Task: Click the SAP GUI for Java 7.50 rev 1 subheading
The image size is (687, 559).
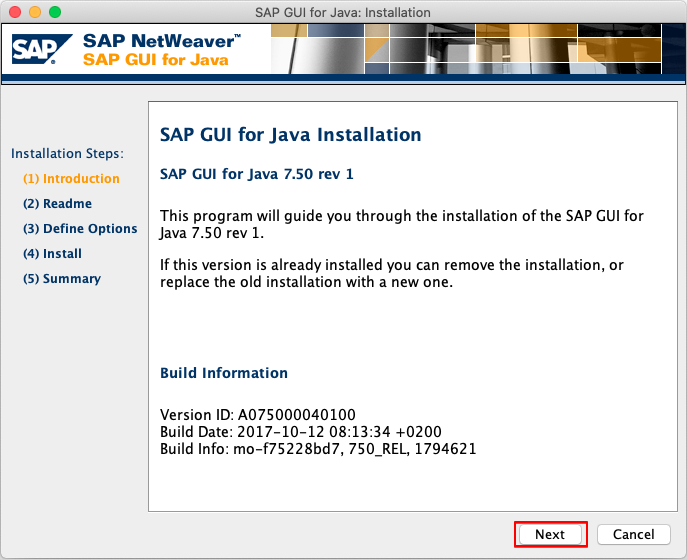Action: coord(256,174)
